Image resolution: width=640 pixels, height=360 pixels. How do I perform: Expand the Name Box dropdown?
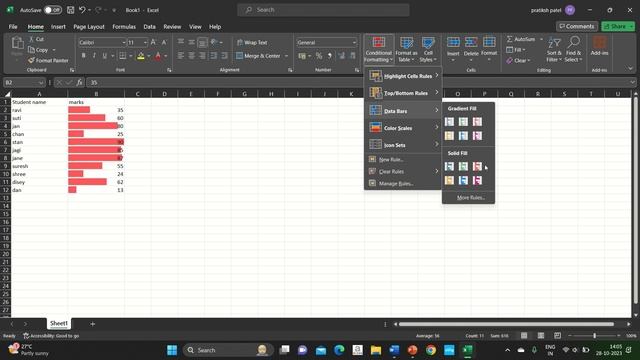point(41,82)
